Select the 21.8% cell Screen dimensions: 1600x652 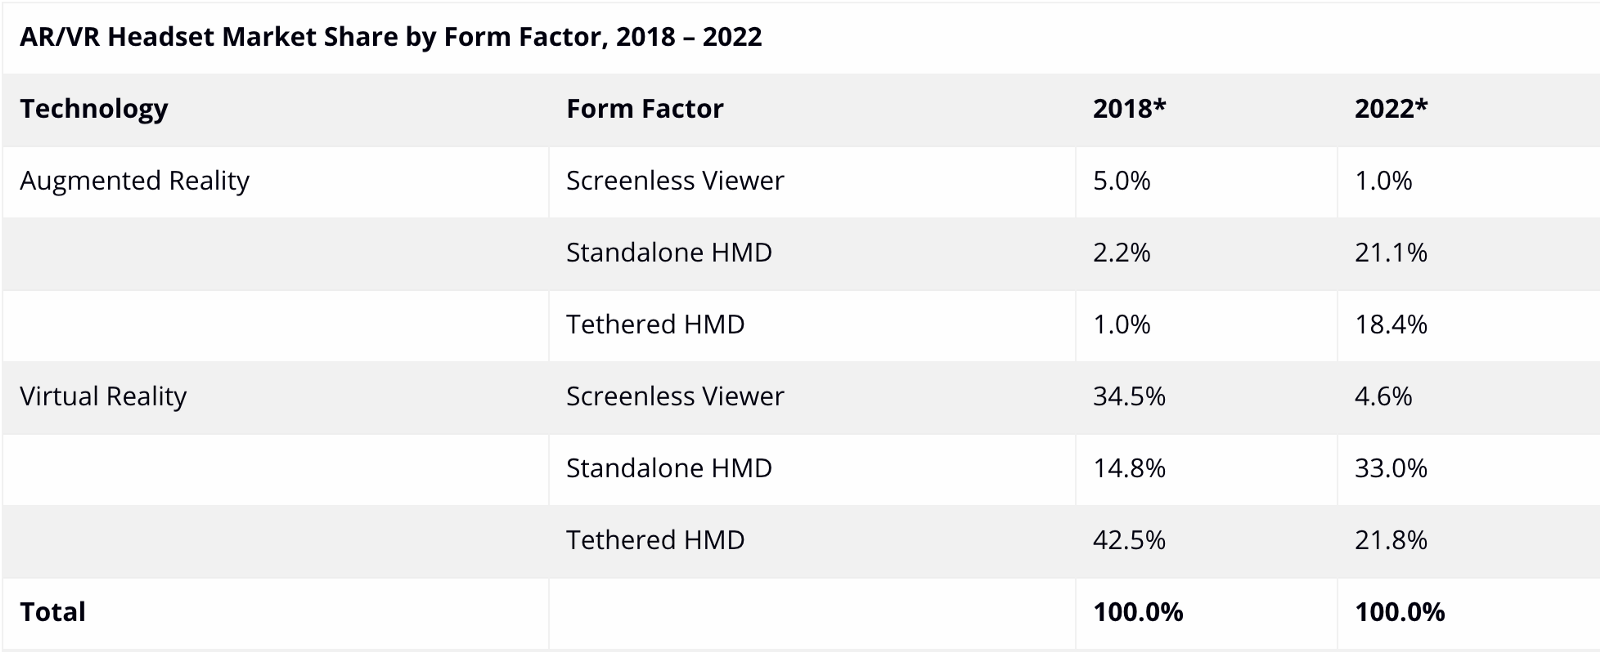[x=1390, y=541]
